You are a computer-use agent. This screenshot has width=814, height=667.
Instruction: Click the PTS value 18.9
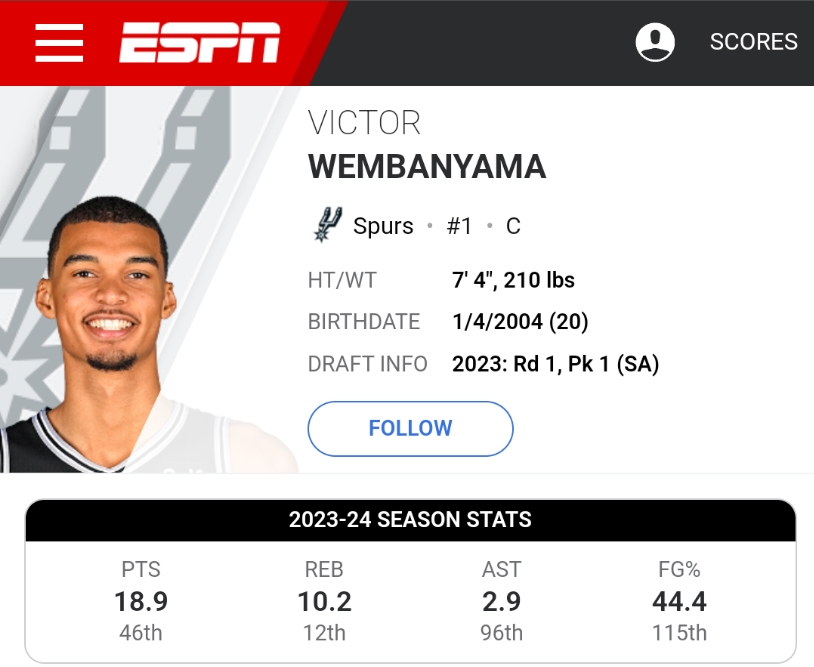[x=141, y=601]
